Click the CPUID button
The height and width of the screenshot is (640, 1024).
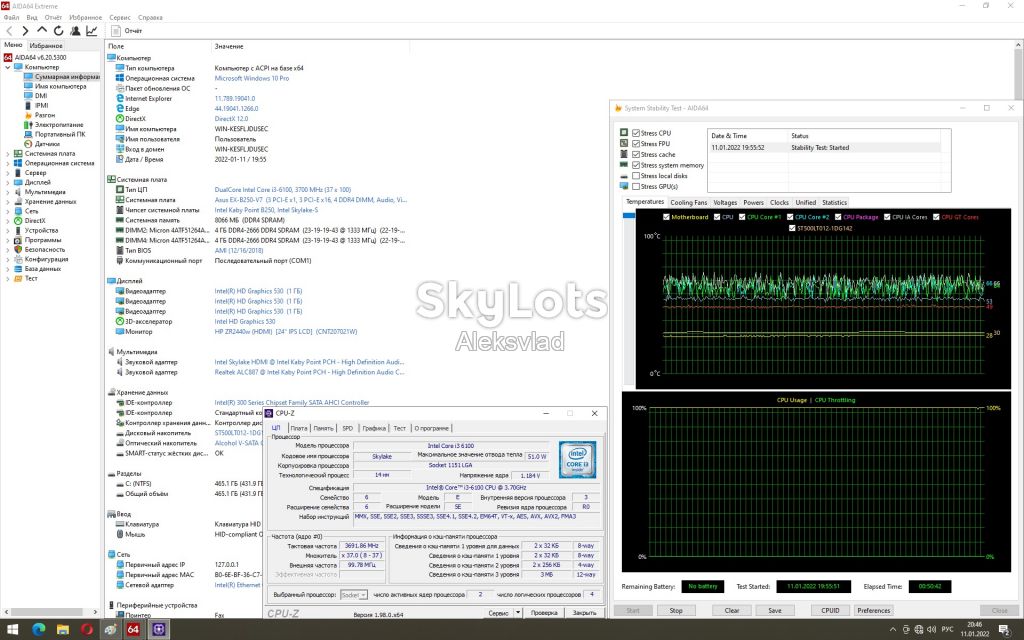coord(830,610)
